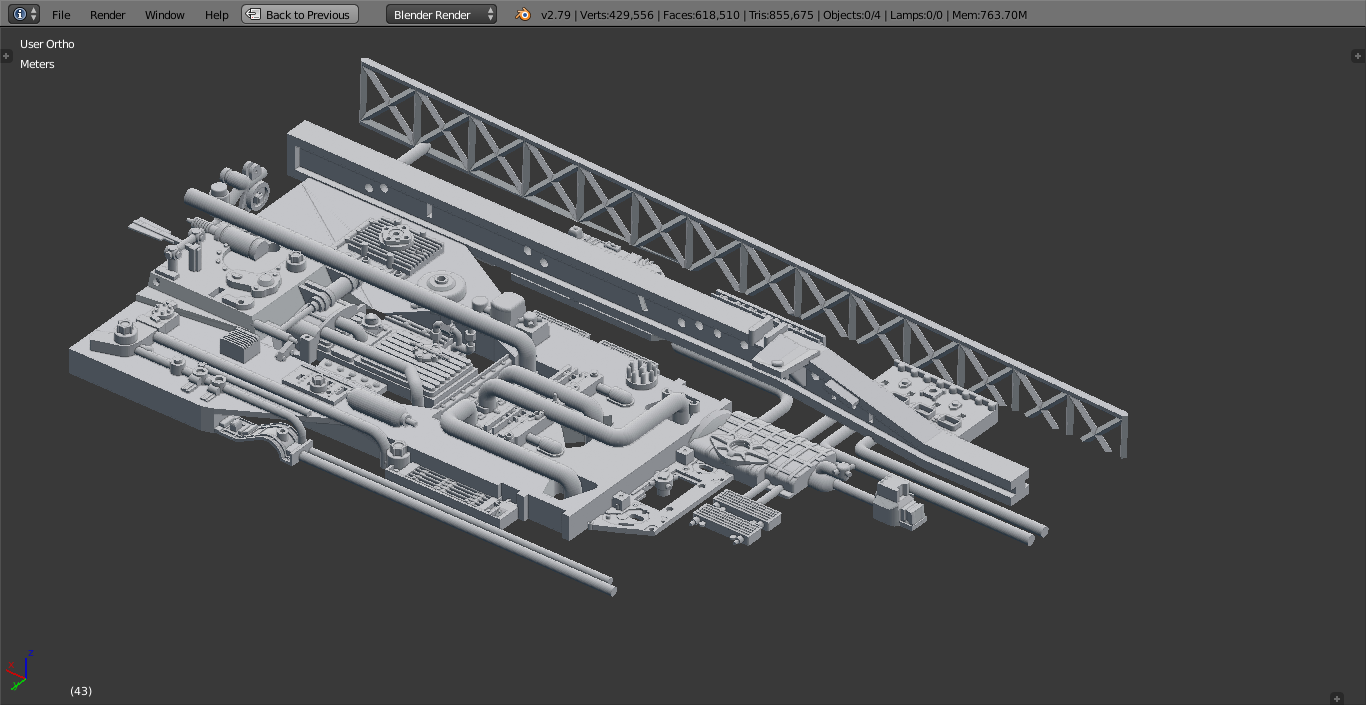Click the Meters unit label
1366x705 pixels.
37,64
